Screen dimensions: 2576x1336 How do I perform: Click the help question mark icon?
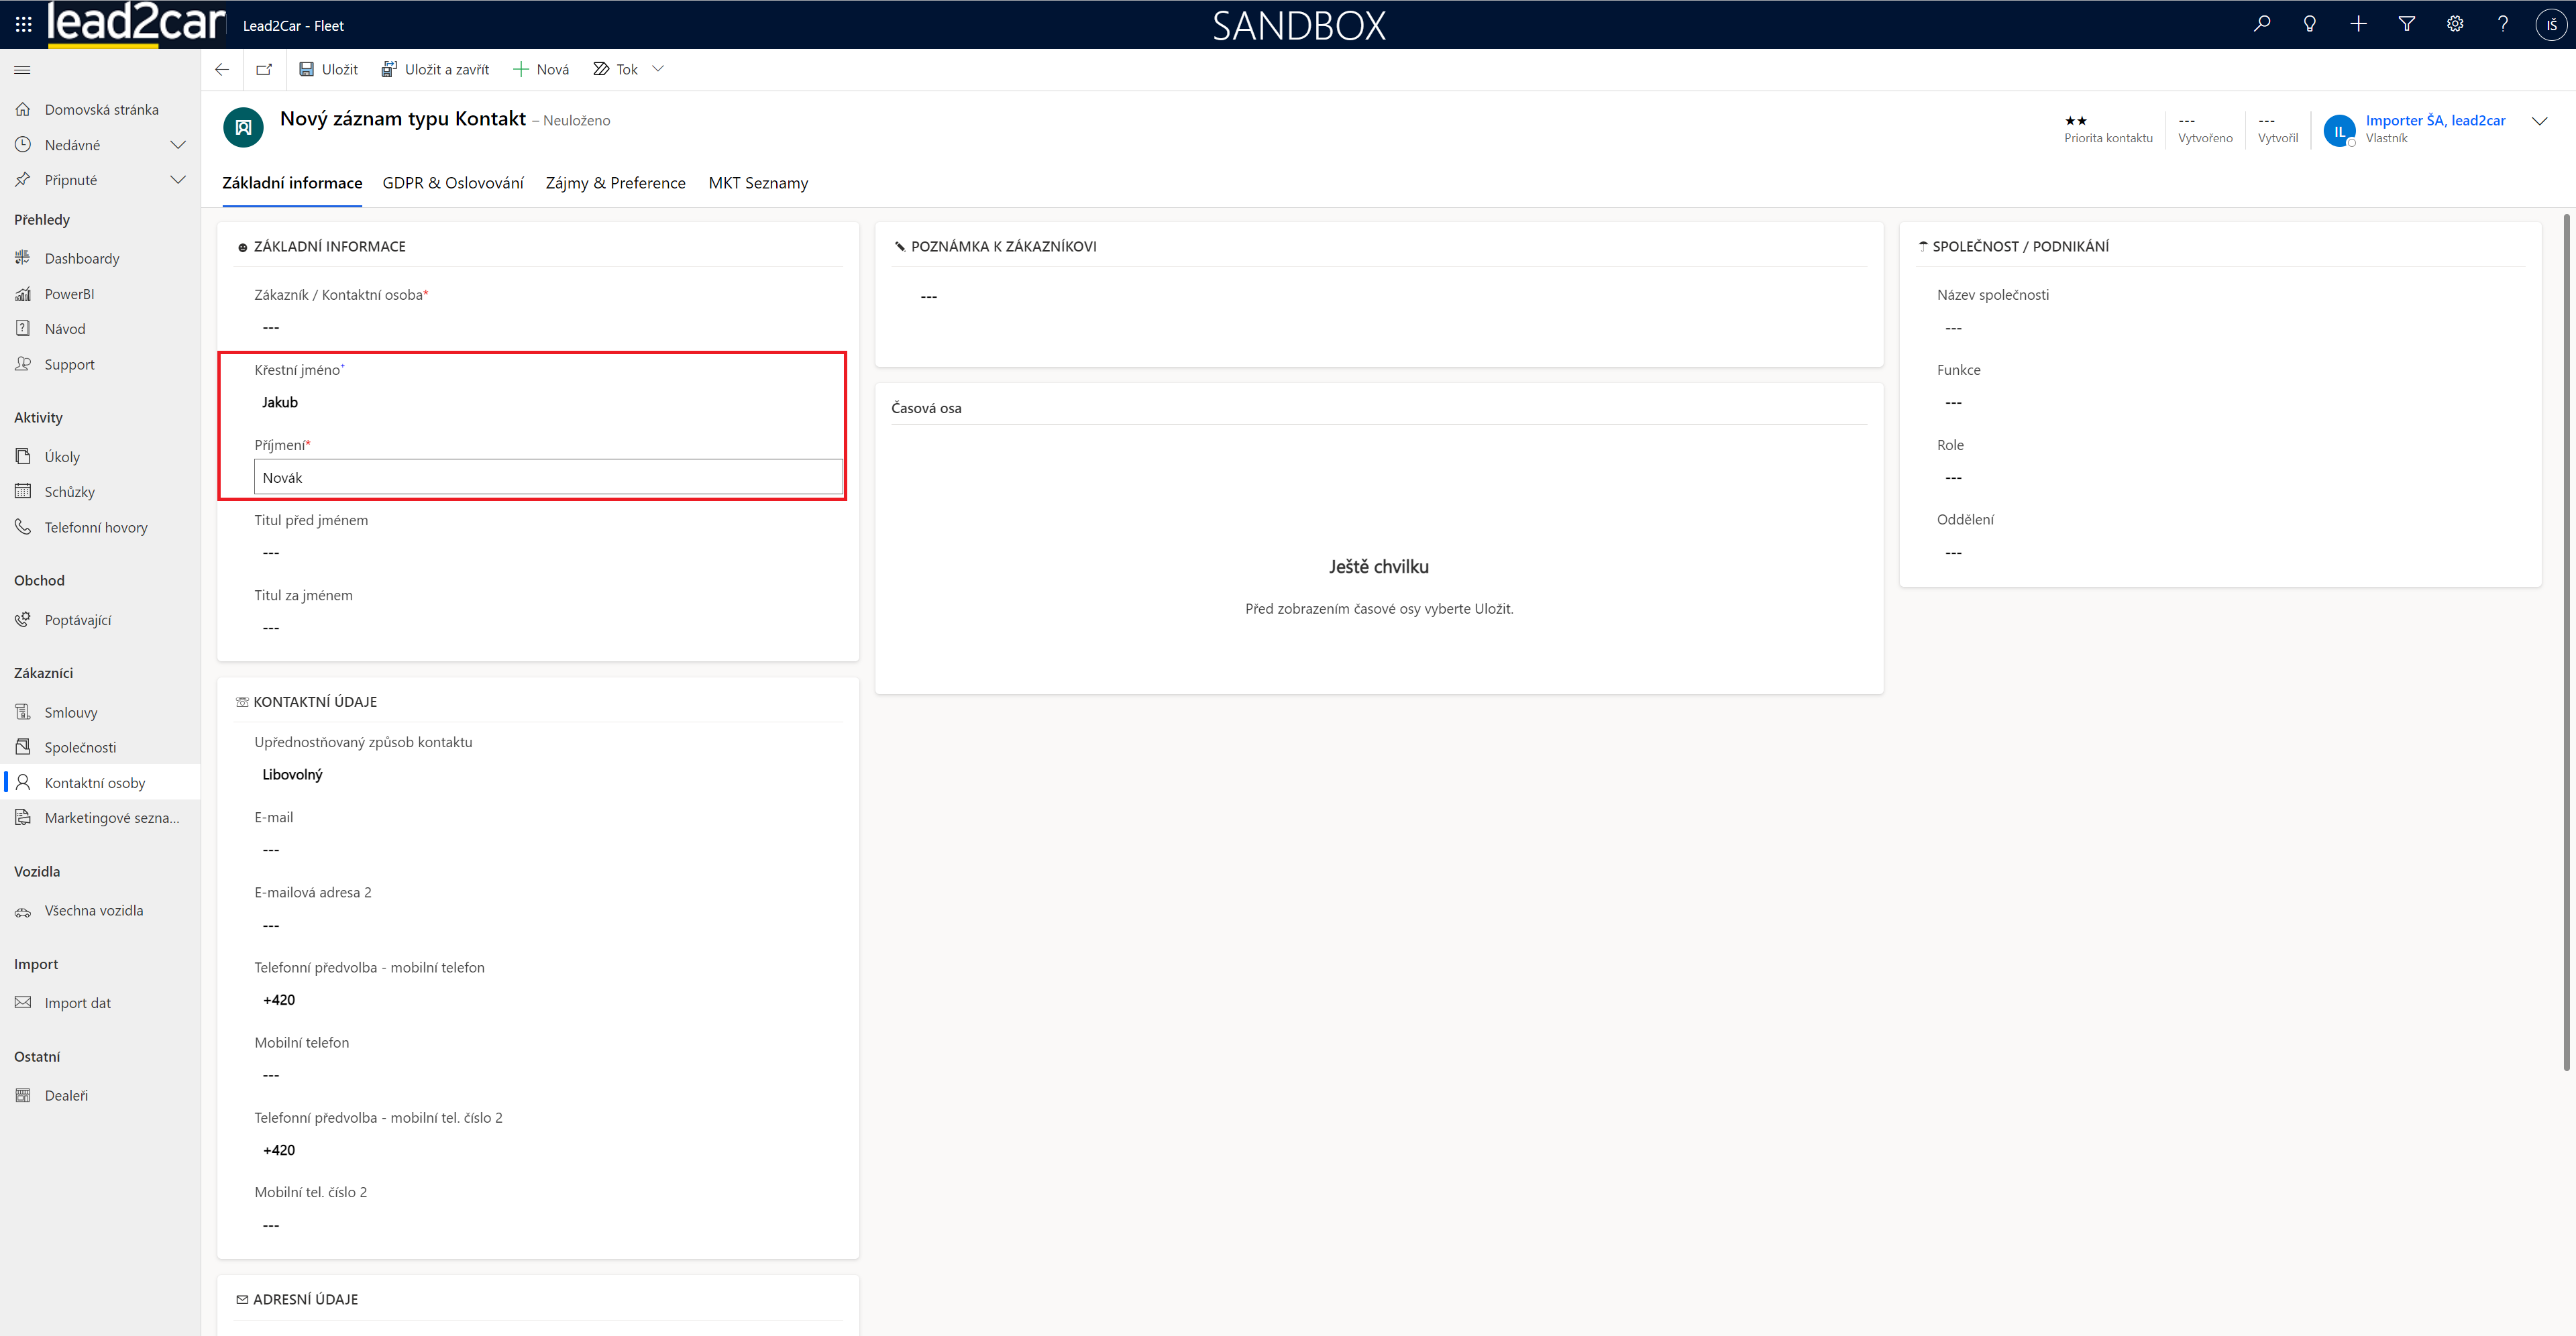pyautogui.click(x=2502, y=24)
